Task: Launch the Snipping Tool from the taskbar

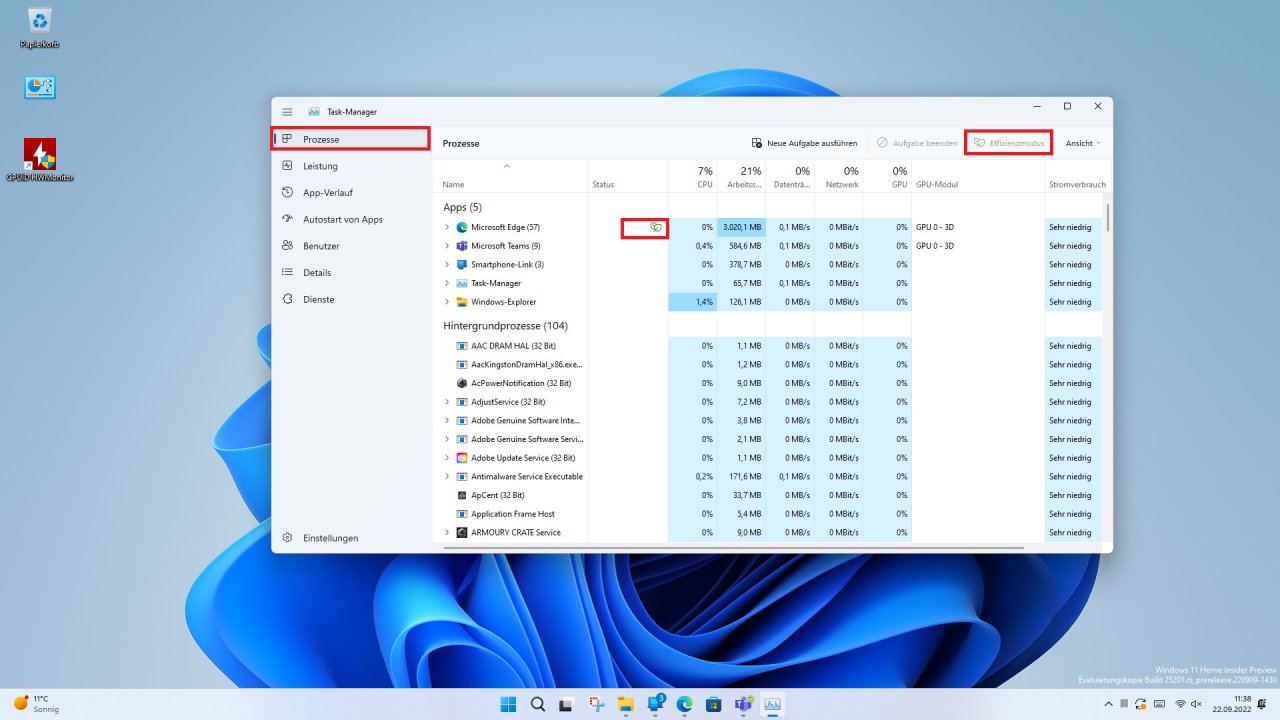Action: point(597,704)
